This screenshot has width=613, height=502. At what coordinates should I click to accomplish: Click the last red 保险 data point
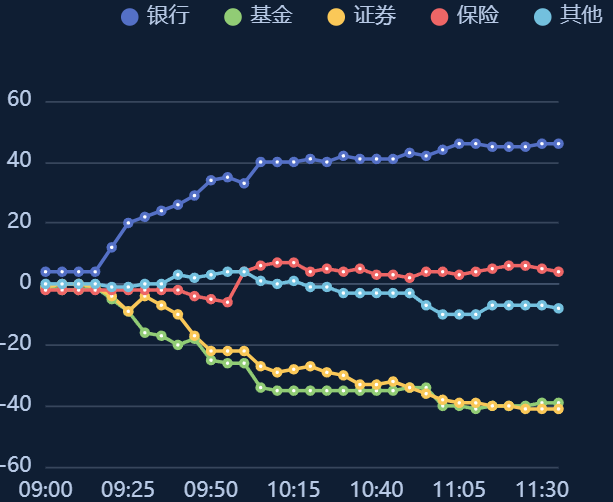(x=559, y=272)
